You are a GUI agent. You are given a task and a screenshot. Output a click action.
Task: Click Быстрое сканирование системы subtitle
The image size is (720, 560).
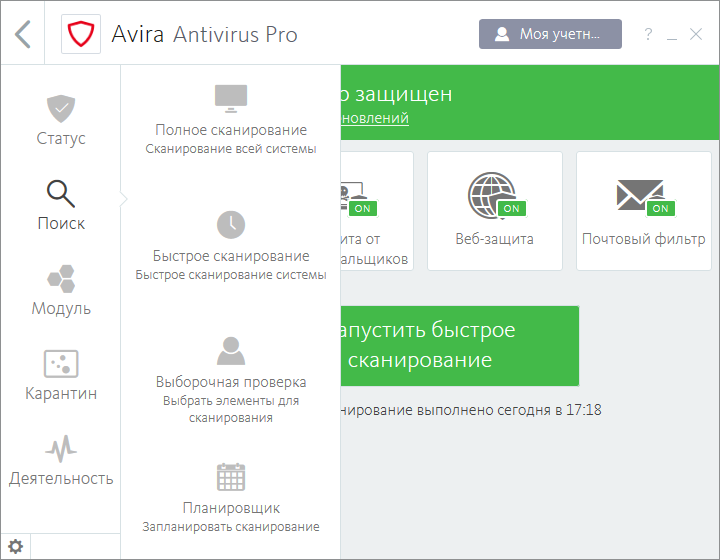point(231,275)
